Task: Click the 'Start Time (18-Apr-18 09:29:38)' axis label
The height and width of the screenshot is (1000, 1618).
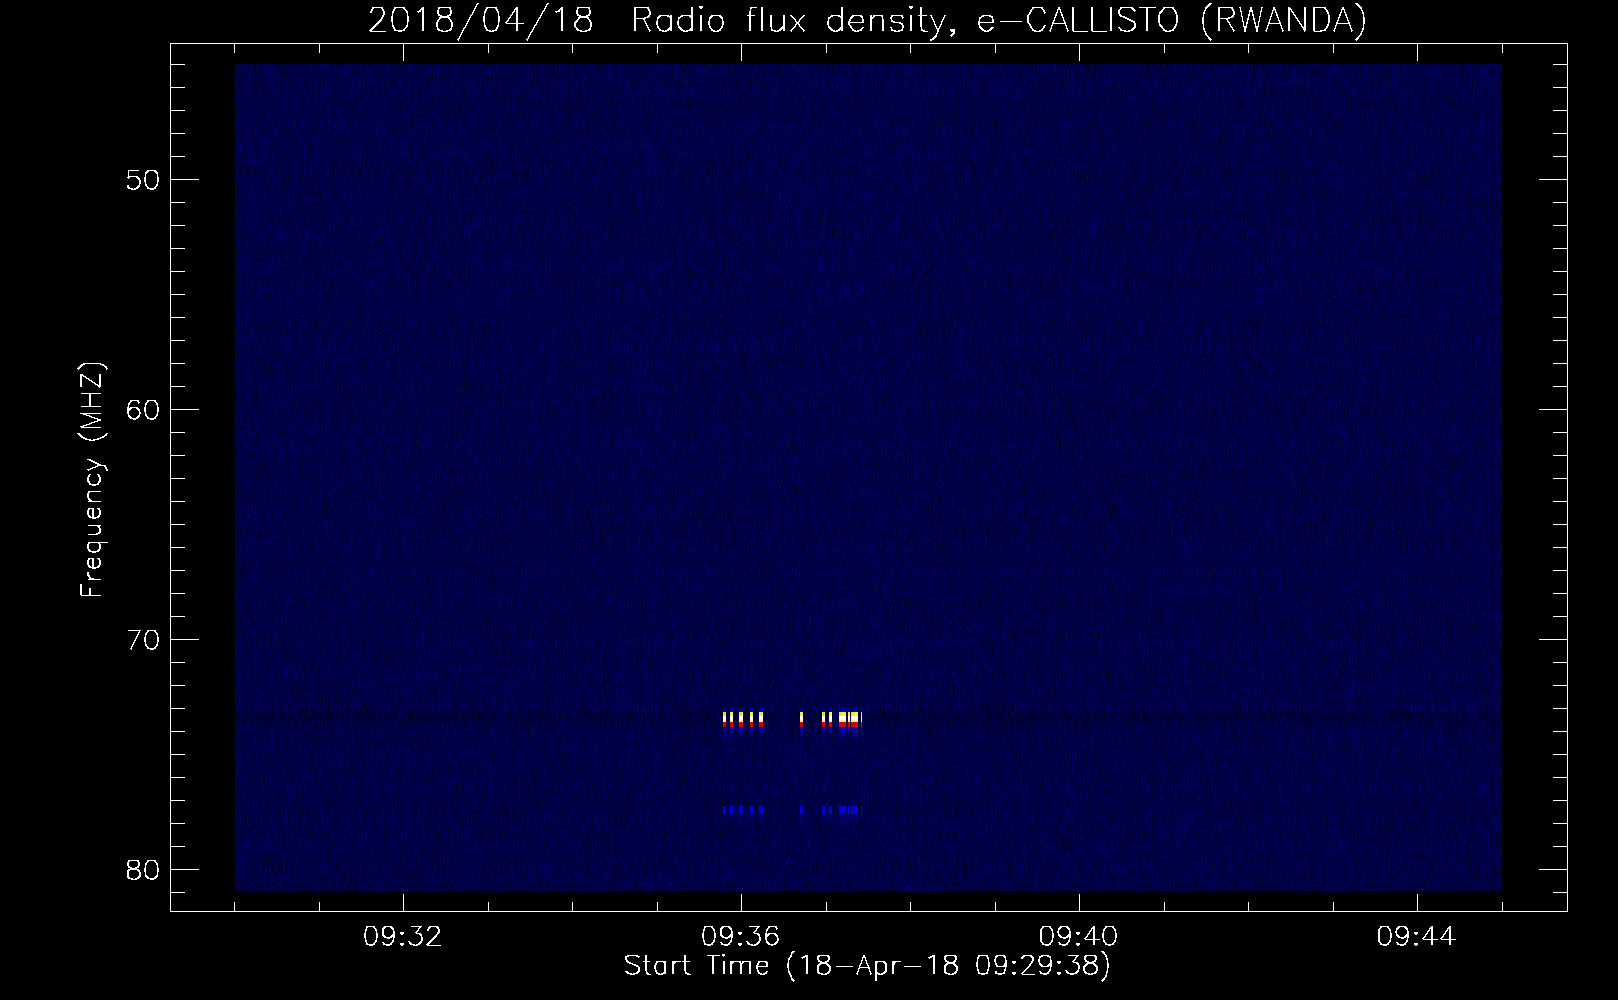Action: click(867, 966)
